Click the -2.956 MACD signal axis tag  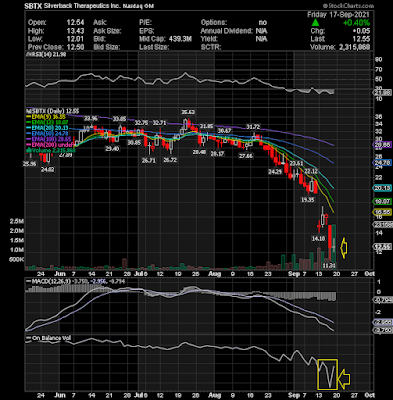382,323
